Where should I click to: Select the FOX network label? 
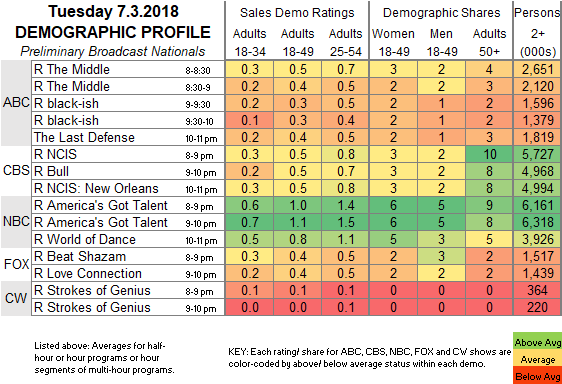click(x=16, y=264)
